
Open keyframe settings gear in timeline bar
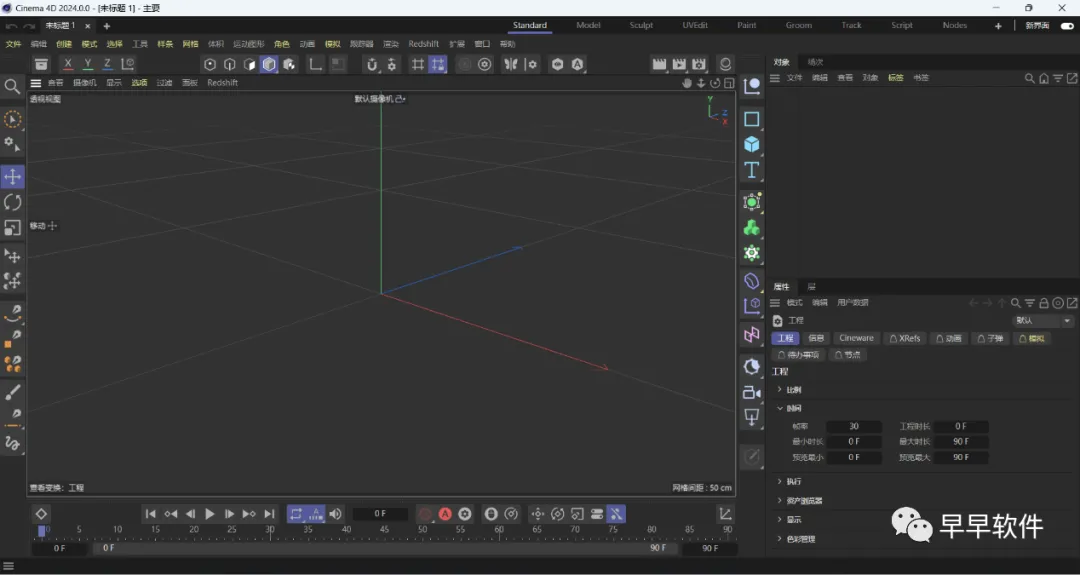click(465, 514)
